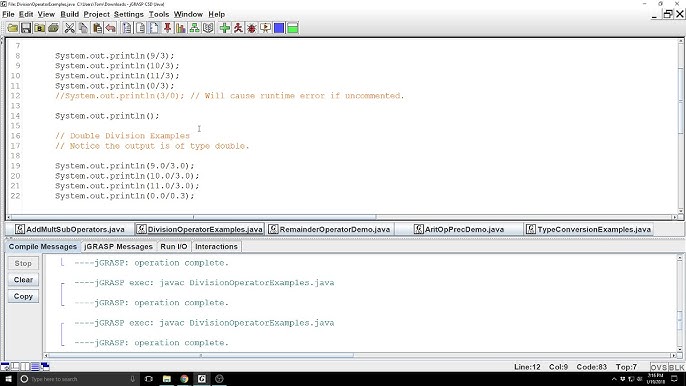This screenshot has height=386, width=686.
Task: Click the scissors Cut icon
Action: coord(70,28)
